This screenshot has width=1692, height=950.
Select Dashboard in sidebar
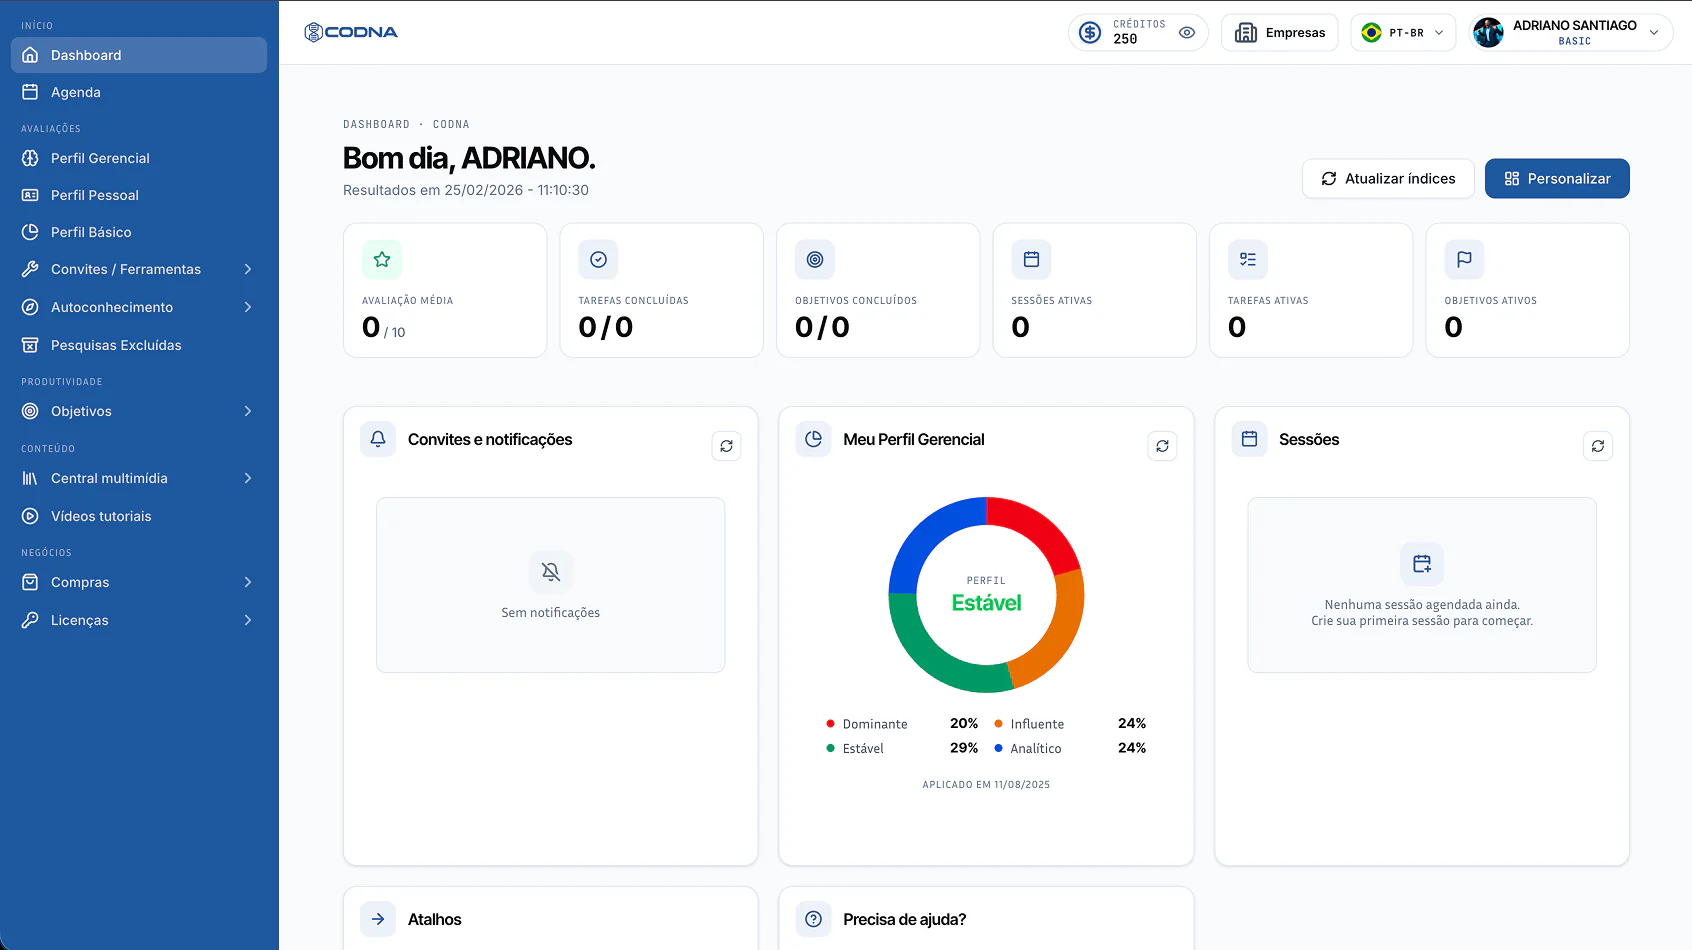coord(139,55)
